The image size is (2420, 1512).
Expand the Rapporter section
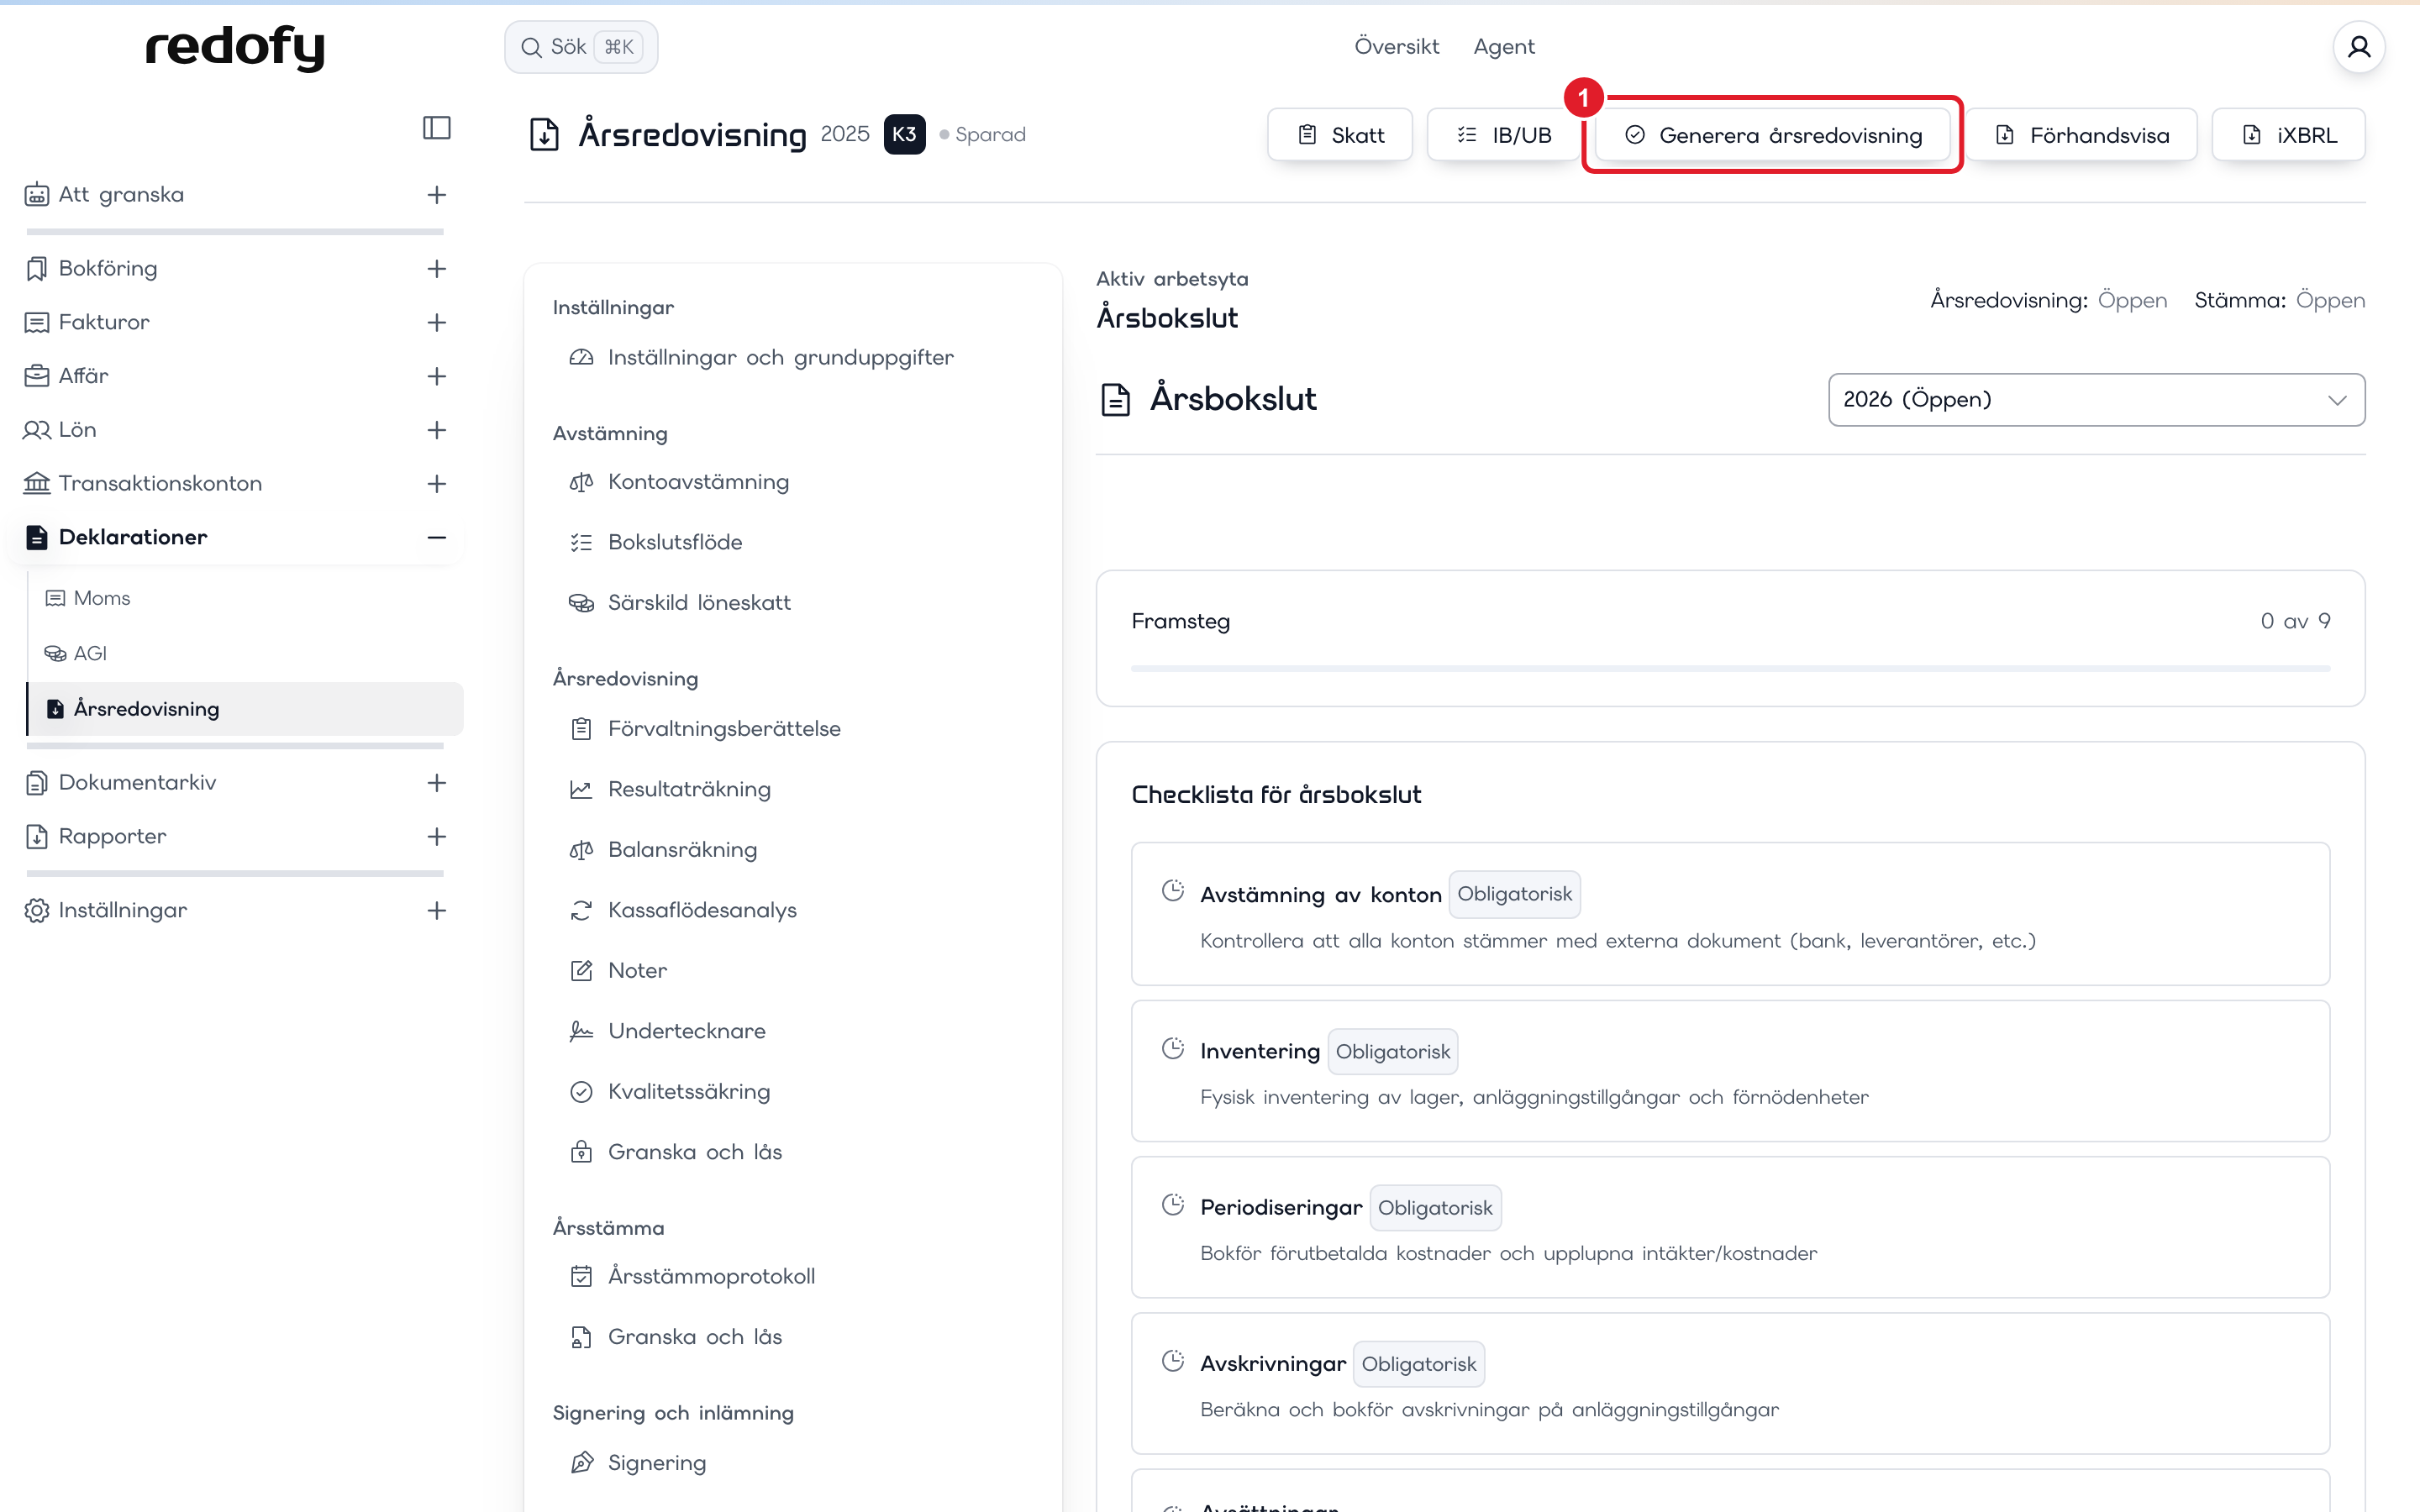pyautogui.click(x=436, y=837)
